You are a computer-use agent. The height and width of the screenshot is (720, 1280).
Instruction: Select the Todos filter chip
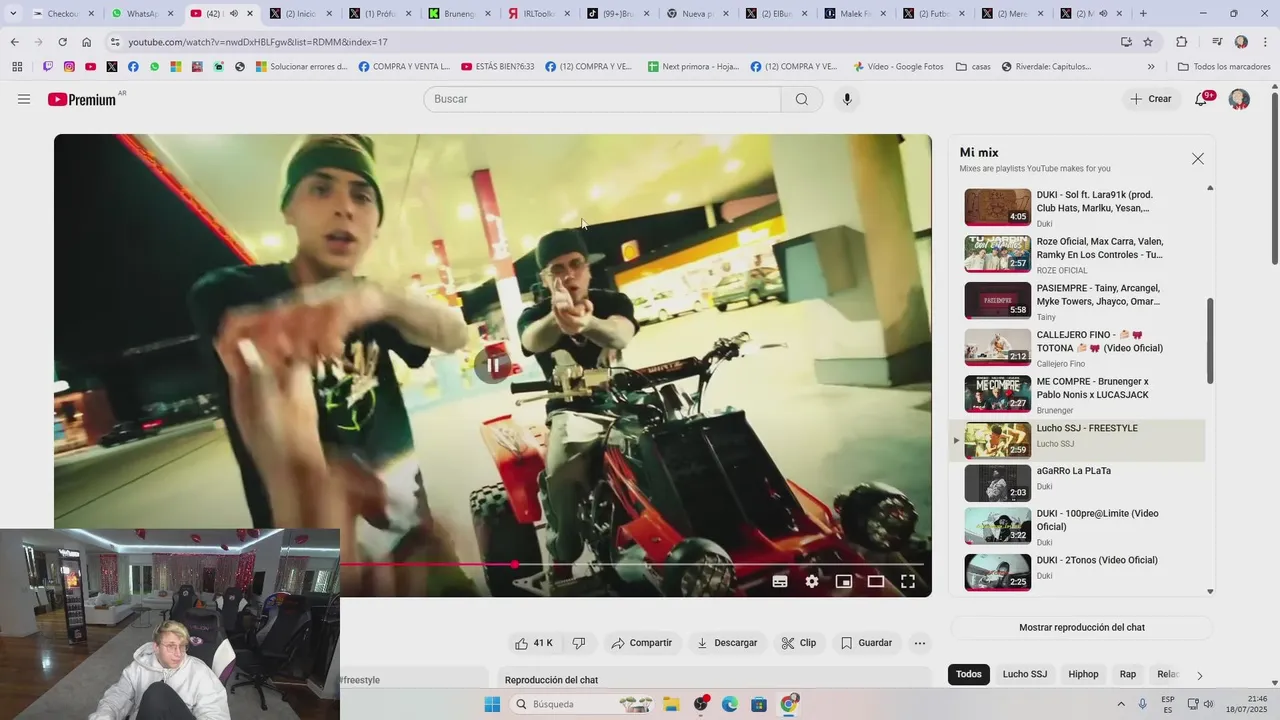(x=969, y=674)
